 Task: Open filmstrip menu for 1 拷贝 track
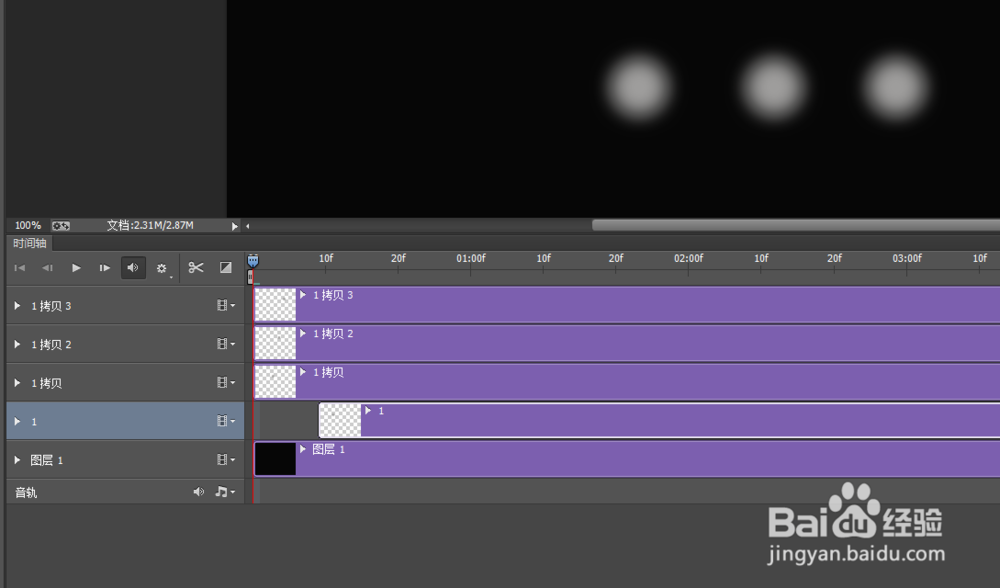pyautogui.click(x=225, y=382)
